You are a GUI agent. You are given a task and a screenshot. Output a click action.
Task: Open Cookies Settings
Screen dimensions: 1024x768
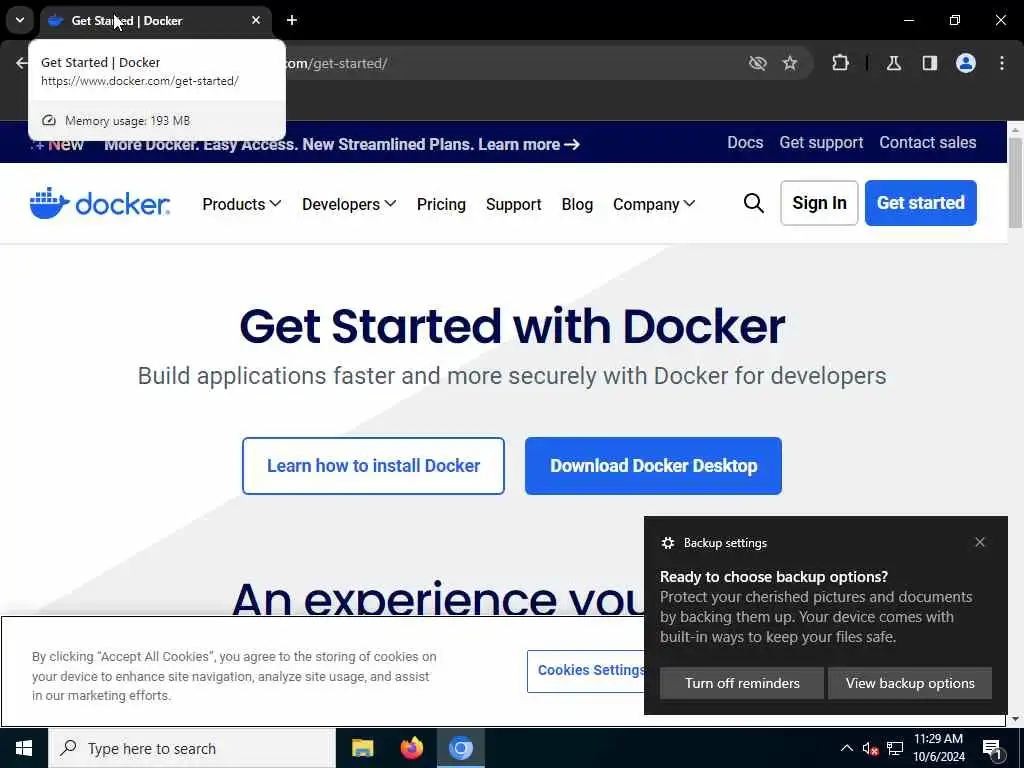586,671
